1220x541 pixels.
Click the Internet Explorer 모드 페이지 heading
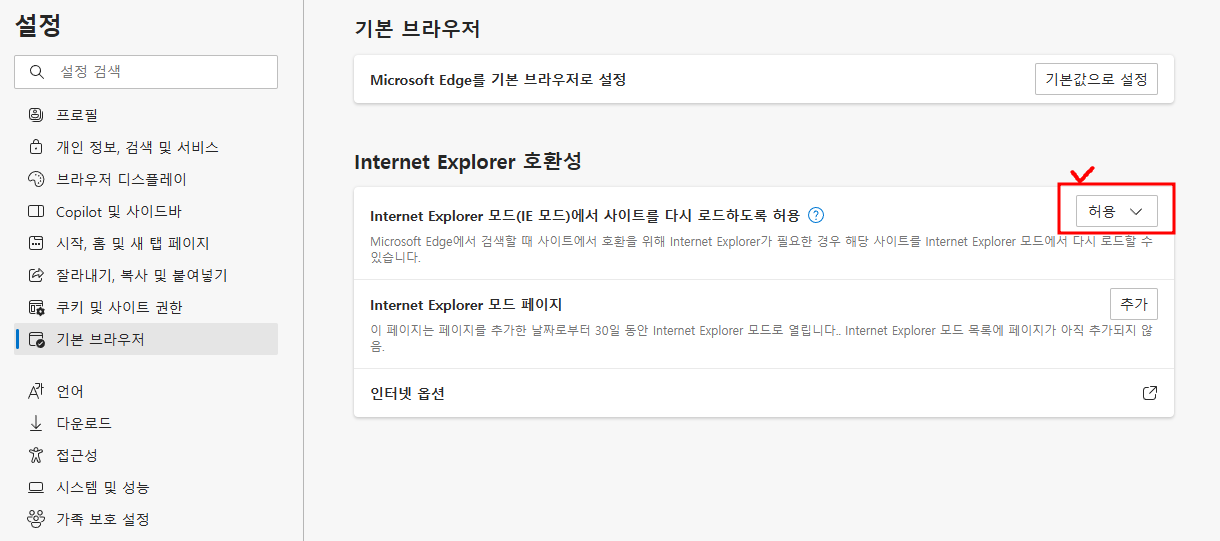click(467, 305)
